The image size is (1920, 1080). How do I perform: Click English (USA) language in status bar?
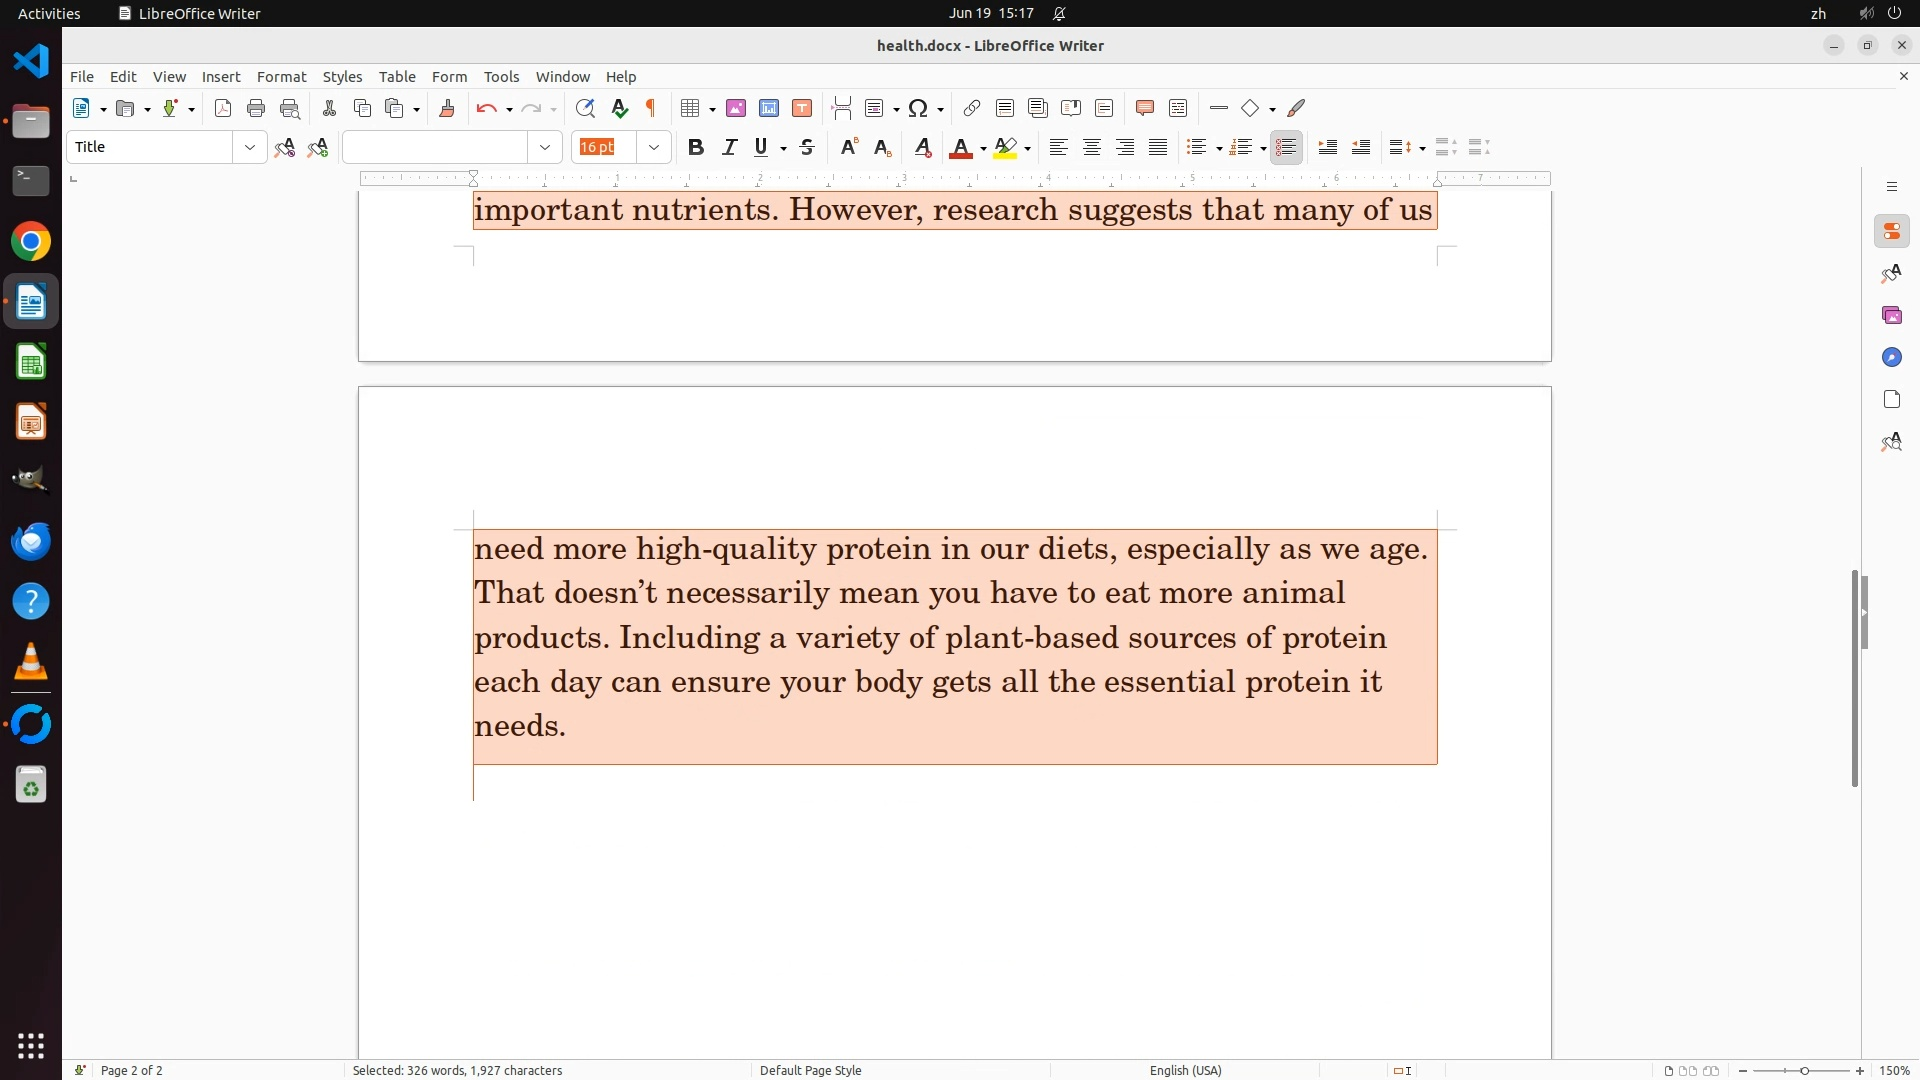(x=1185, y=1070)
